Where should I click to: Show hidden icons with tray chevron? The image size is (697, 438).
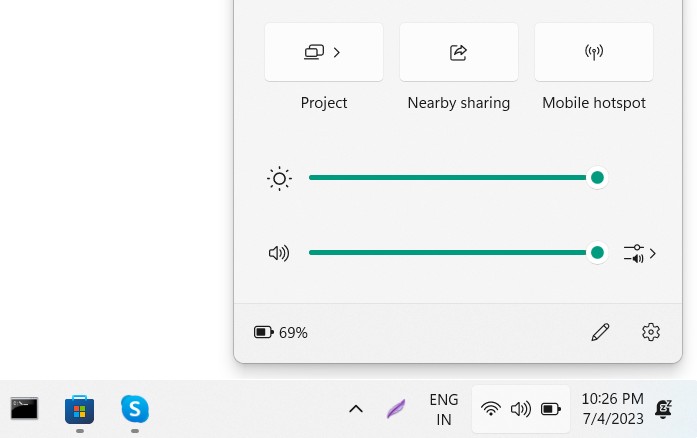pos(355,409)
